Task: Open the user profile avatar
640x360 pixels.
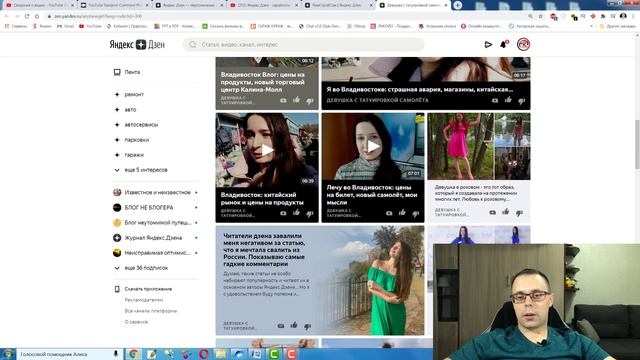Action: pyautogui.click(x=523, y=44)
